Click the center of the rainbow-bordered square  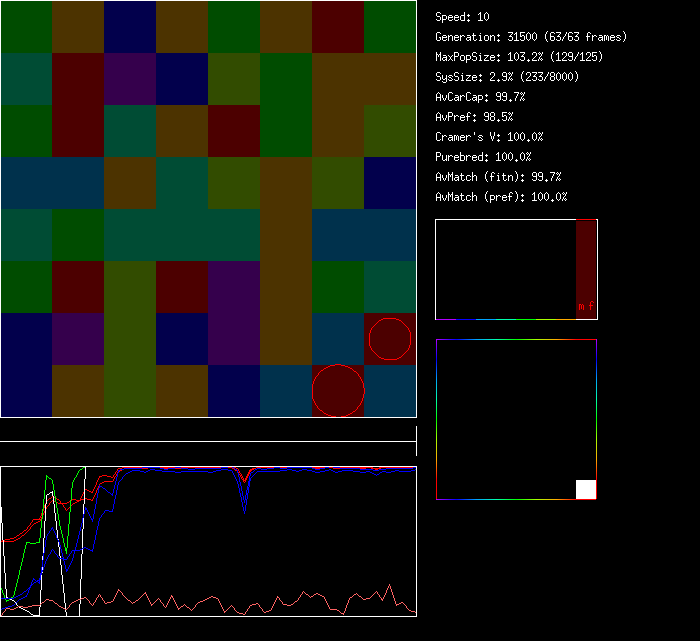click(x=516, y=419)
